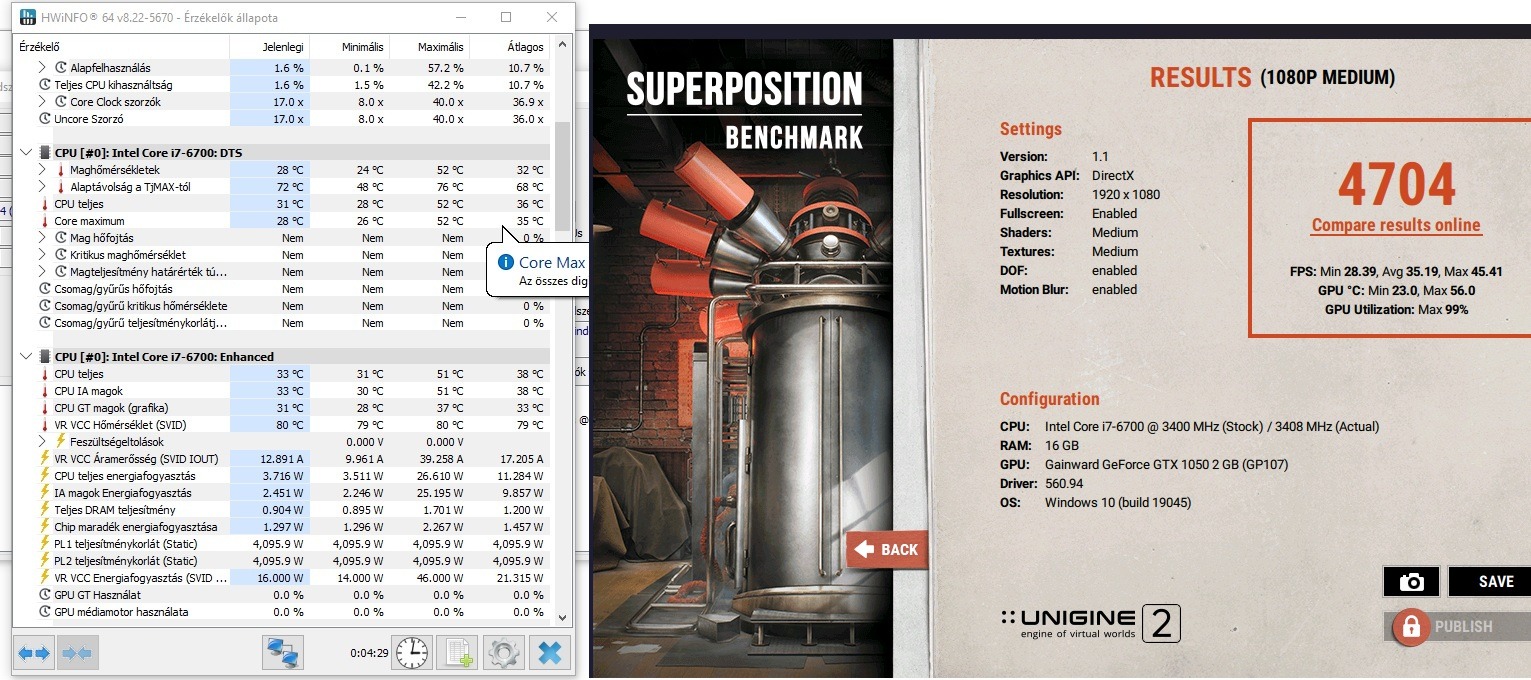
Task: Click the CPU DTS chip icon in header
Action: pos(45,153)
